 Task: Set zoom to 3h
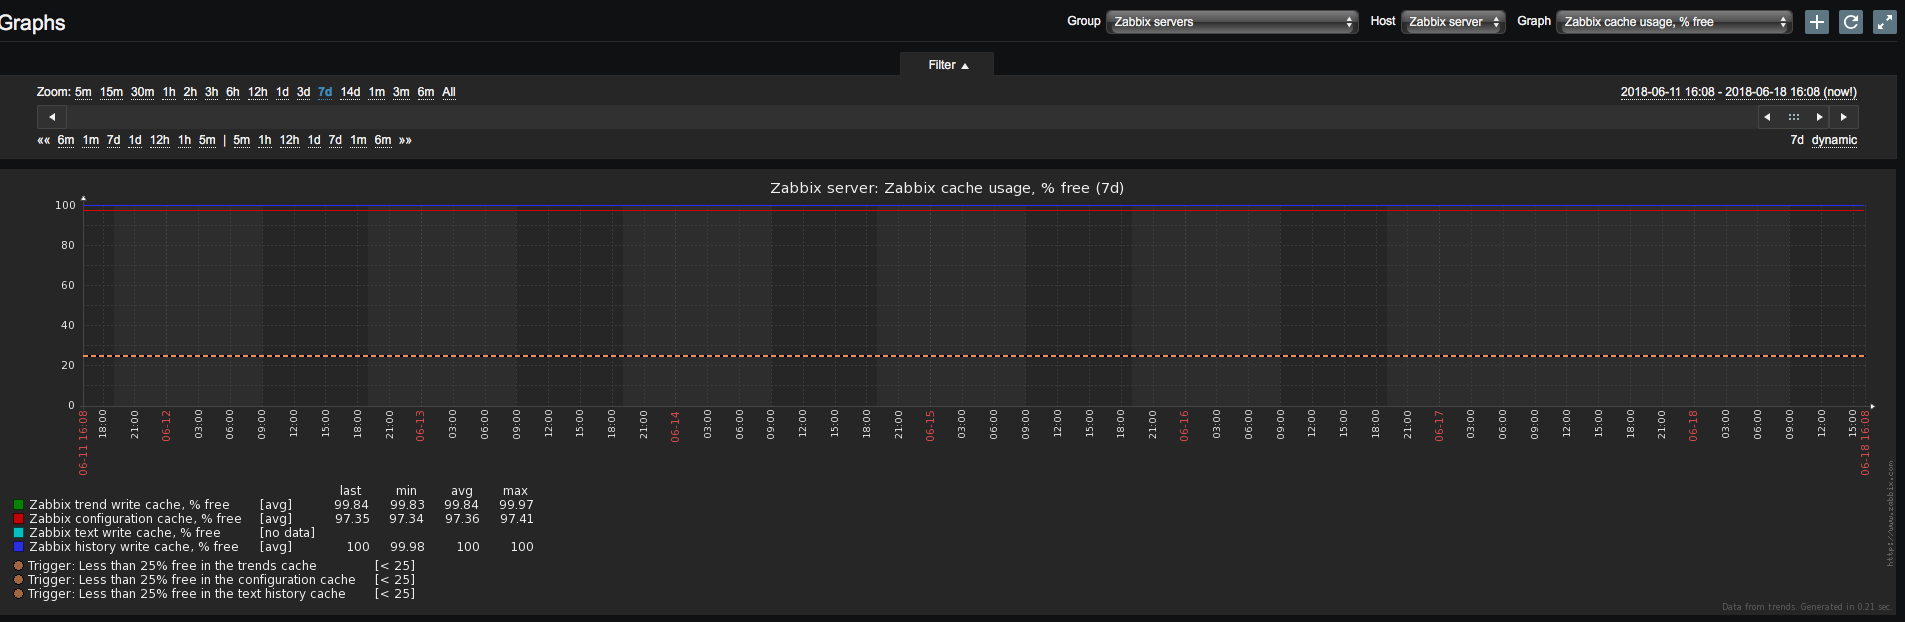[x=211, y=92]
